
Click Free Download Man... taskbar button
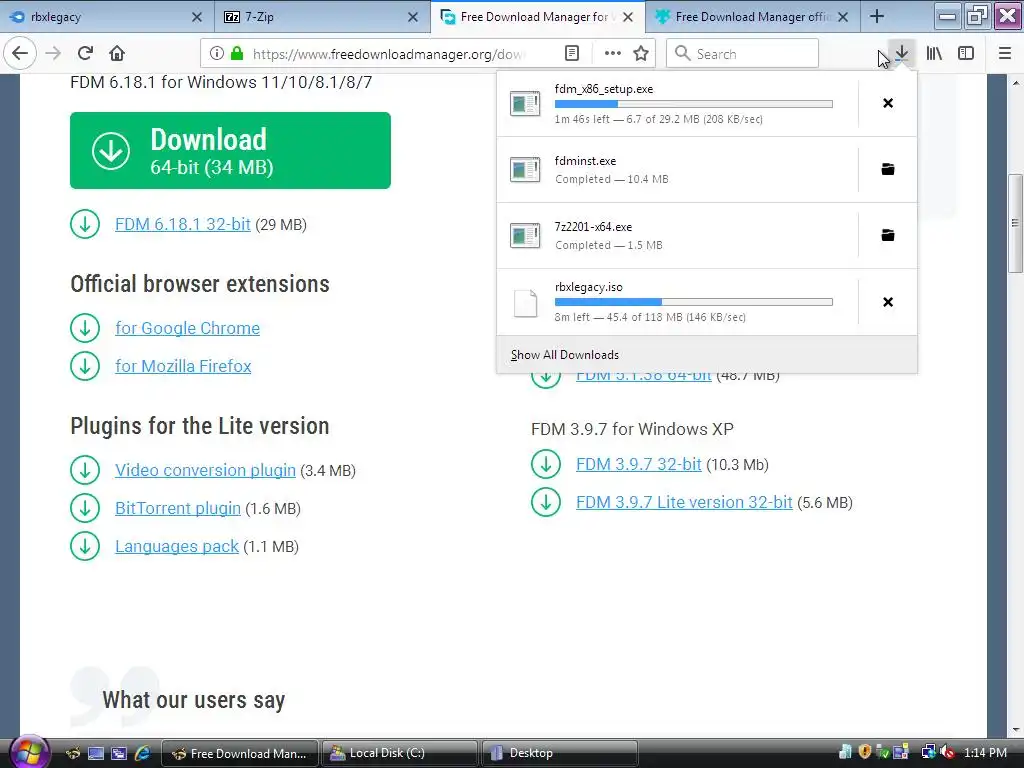click(240, 753)
